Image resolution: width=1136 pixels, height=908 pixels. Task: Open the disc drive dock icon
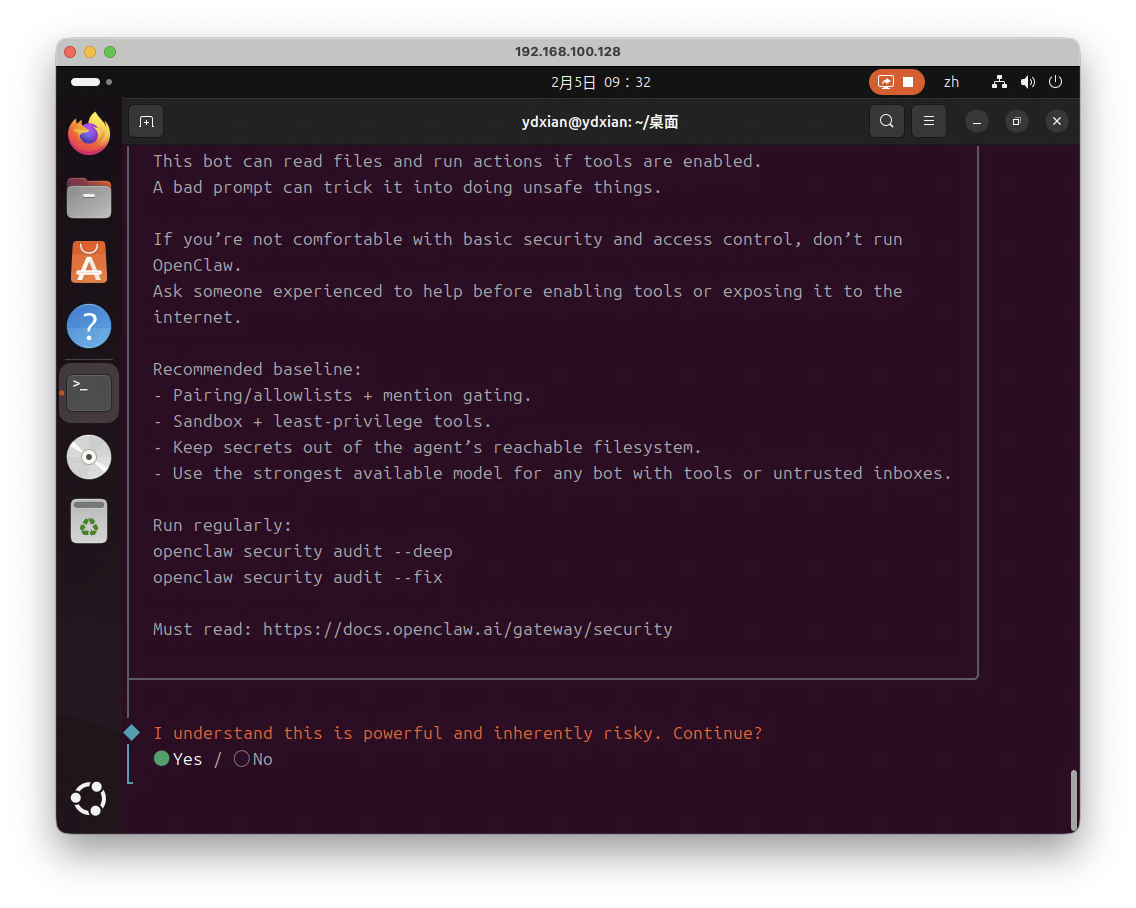pyautogui.click(x=89, y=457)
